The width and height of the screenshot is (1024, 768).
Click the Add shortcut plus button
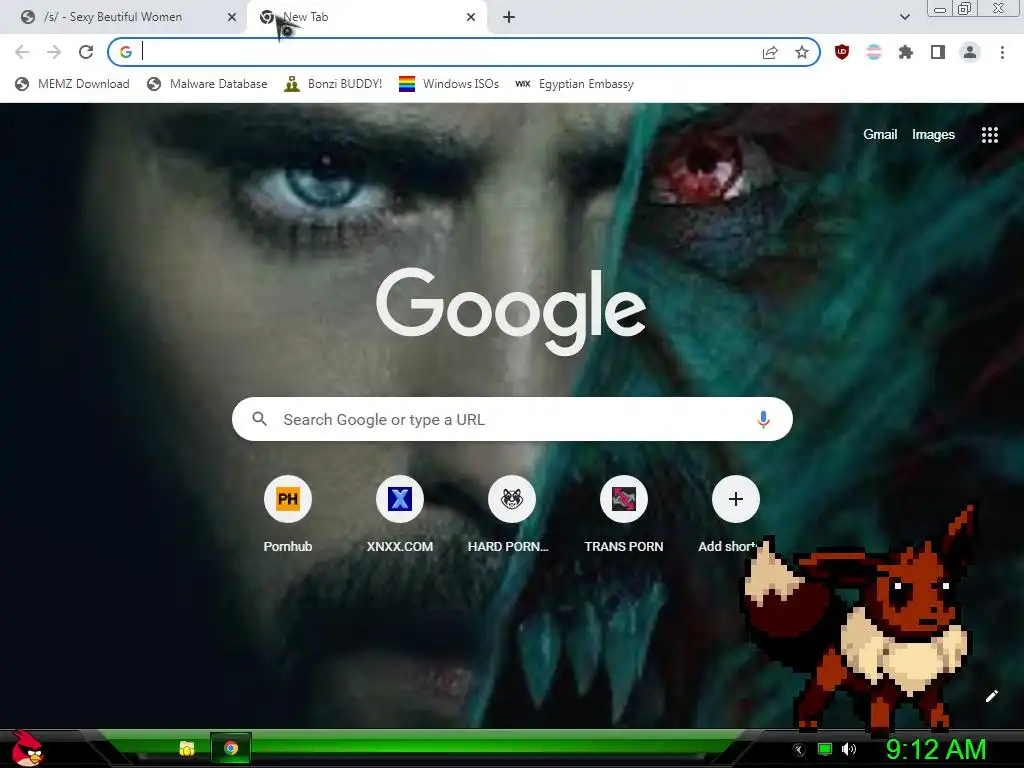tap(735, 499)
